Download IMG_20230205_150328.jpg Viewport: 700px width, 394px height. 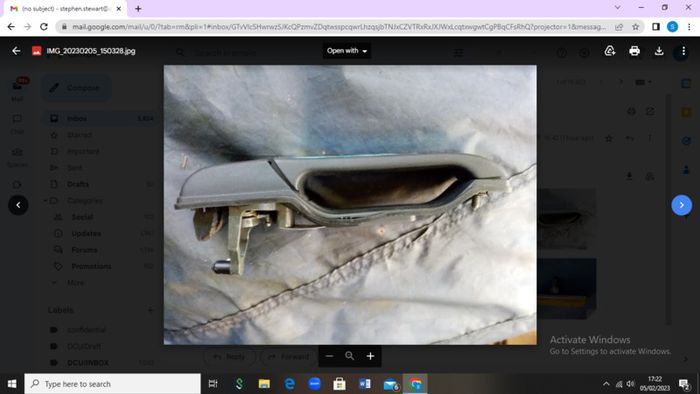[659, 51]
